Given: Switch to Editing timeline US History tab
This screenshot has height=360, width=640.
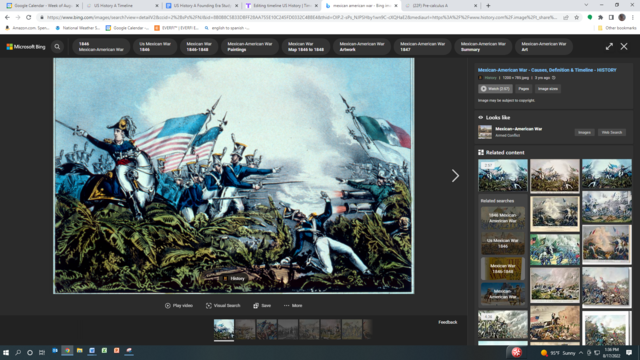Looking at the screenshot, I should pyautogui.click(x=281, y=6).
